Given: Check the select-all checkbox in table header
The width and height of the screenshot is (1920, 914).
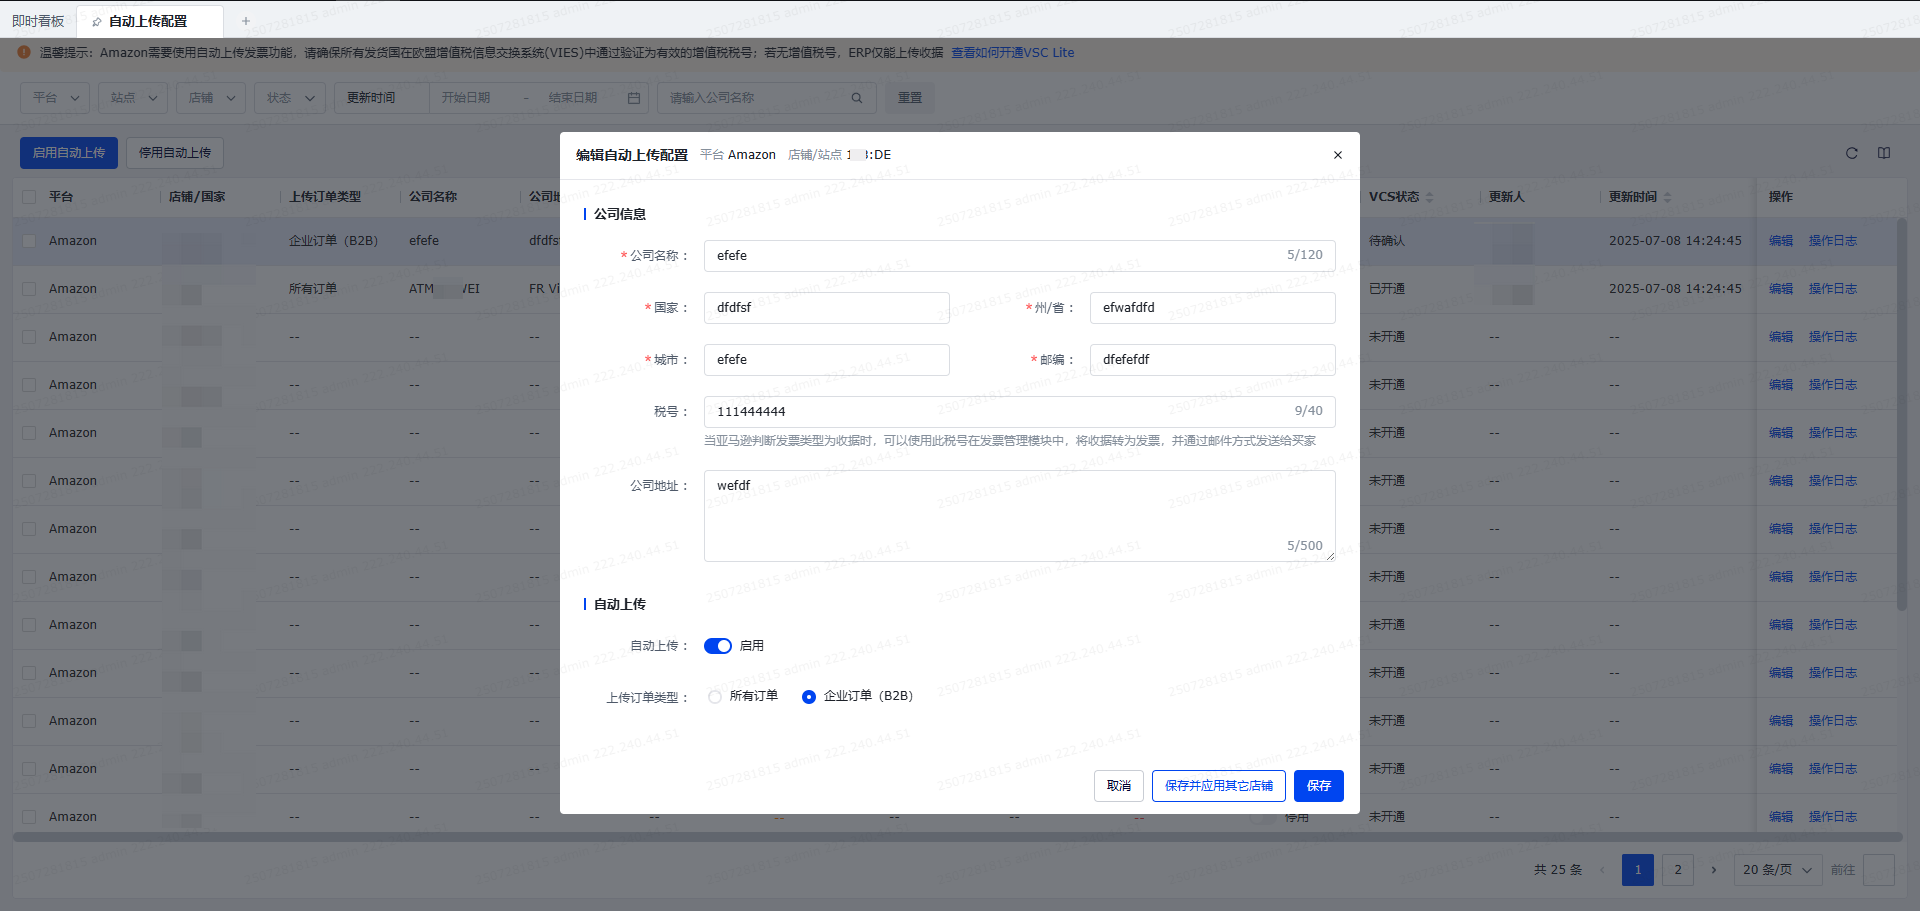Looking at the screenshot, I should pyautogui.click(x=29, y=197).
